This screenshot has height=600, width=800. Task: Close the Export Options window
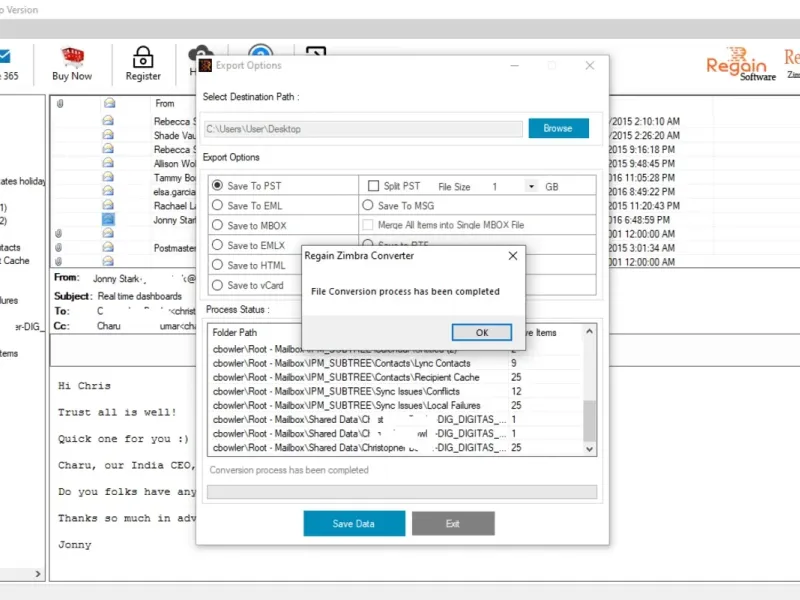(x=590, y=65)
